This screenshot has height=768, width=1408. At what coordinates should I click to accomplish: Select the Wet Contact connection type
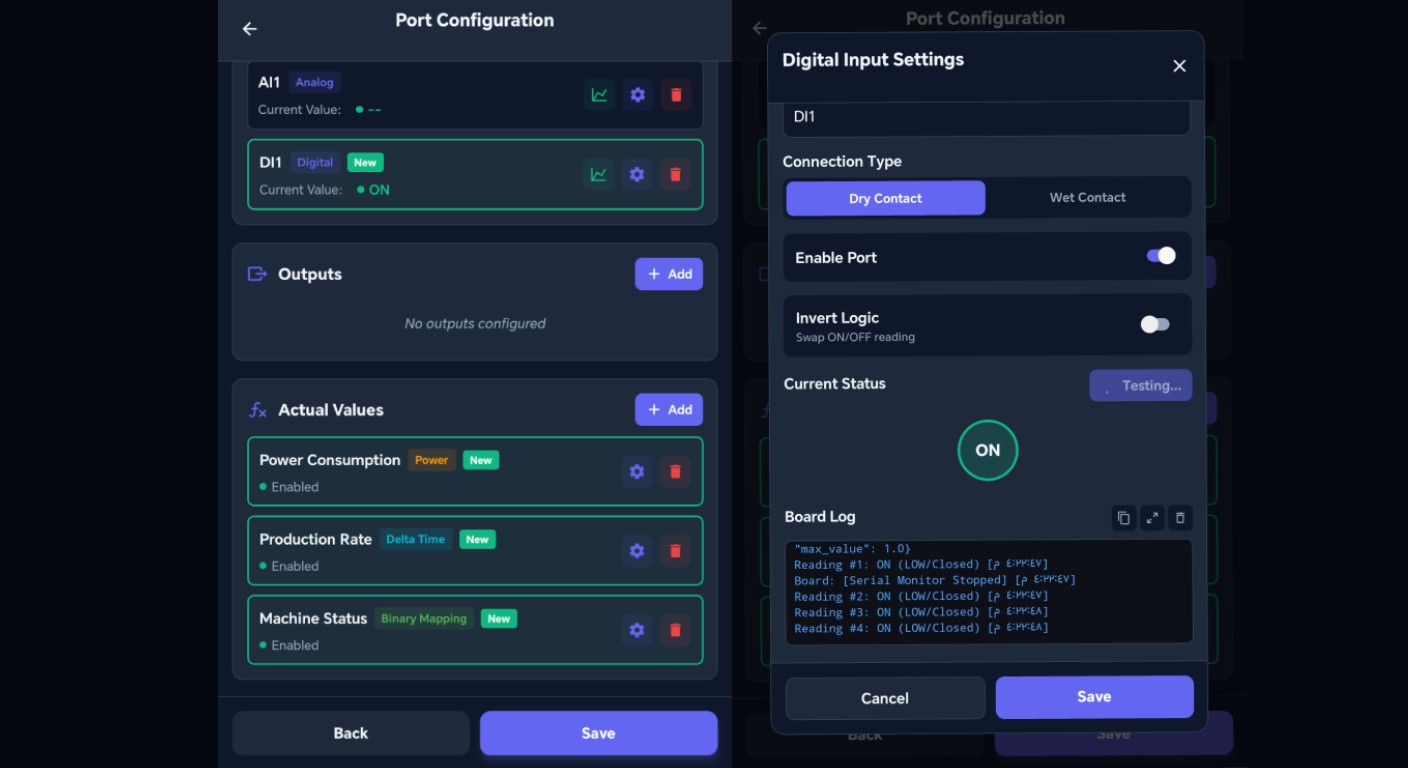pyautogui.click(x=1087, y=198)
